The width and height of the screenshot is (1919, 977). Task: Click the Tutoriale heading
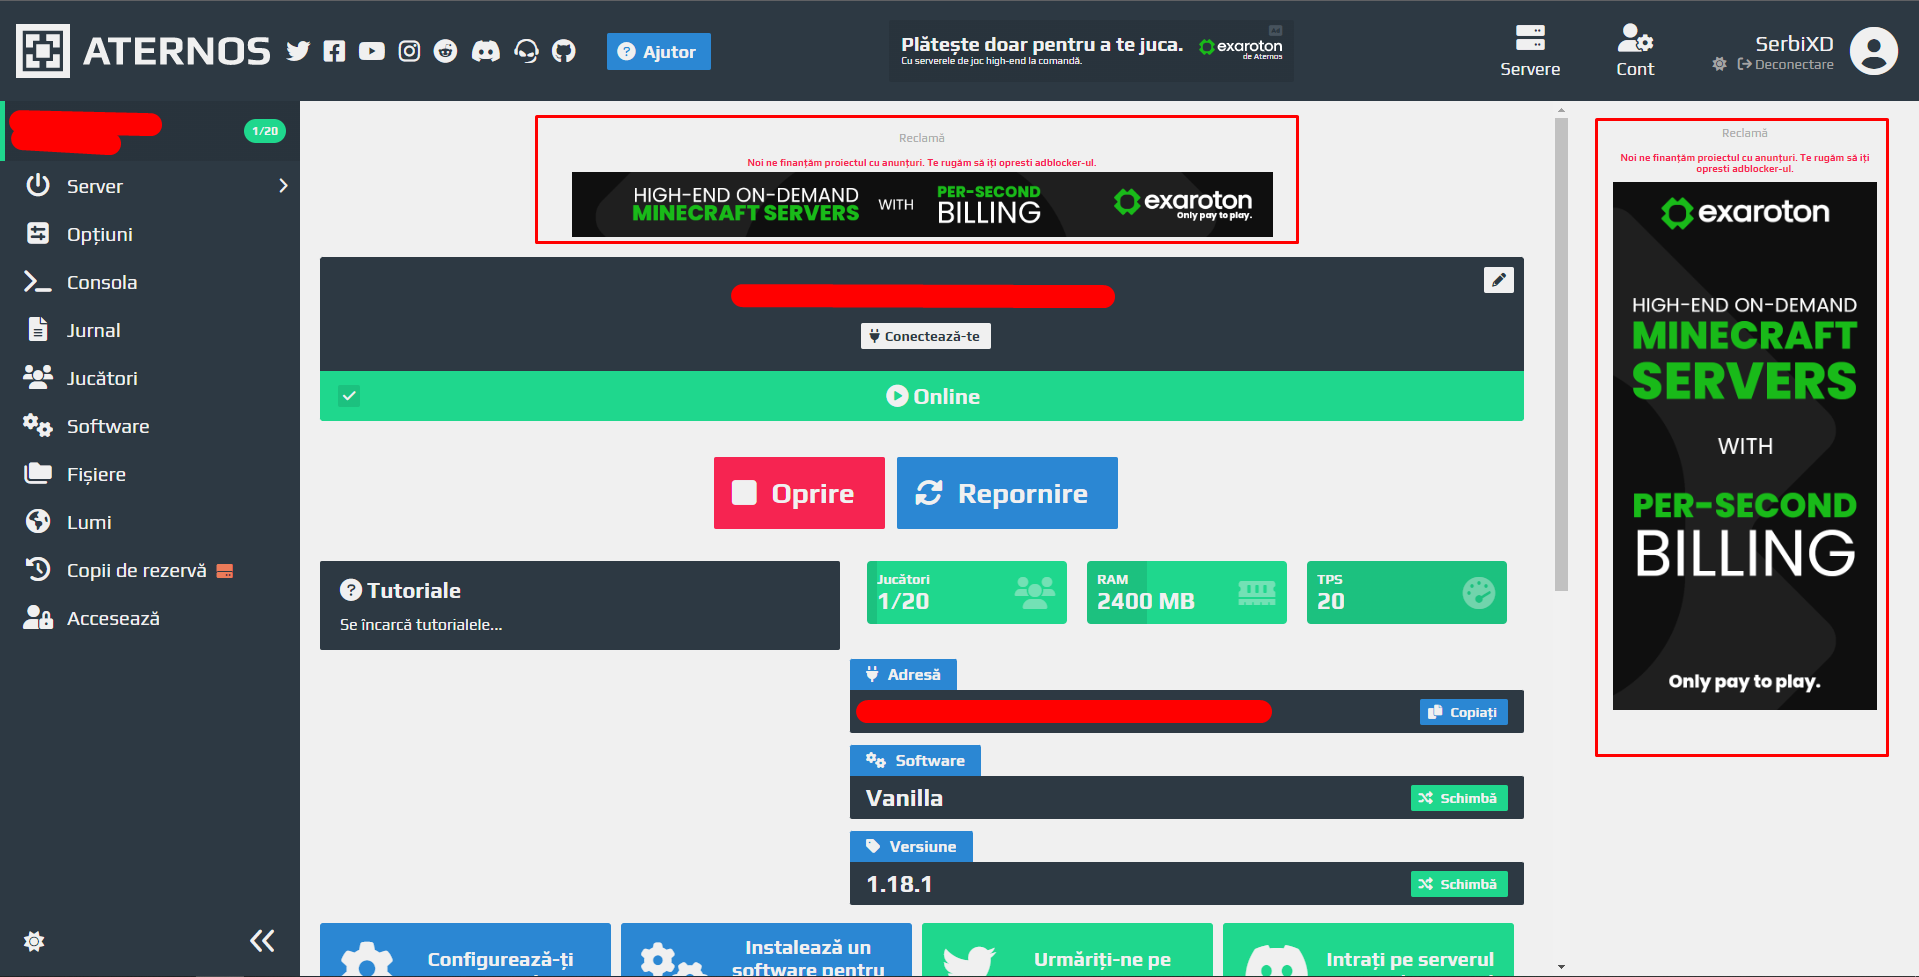click(x=400, y=590)
